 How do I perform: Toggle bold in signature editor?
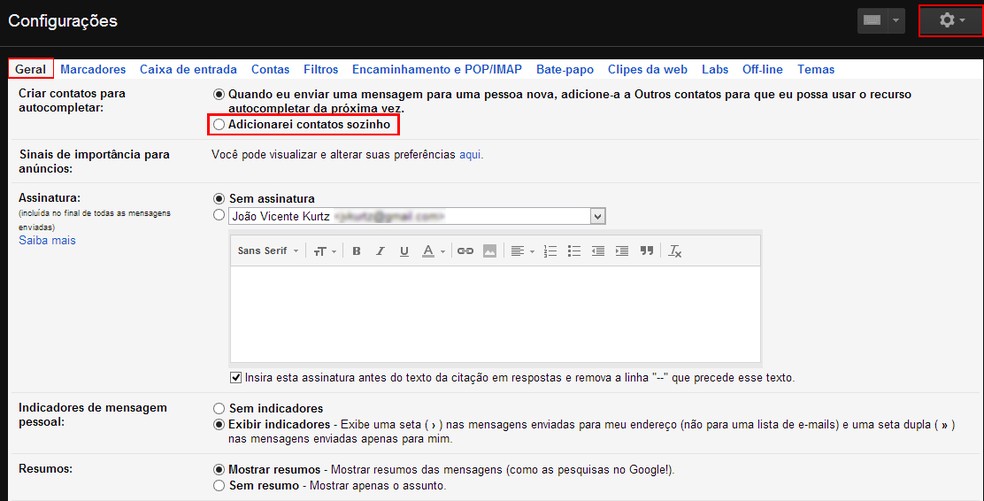tap(356, 251)
